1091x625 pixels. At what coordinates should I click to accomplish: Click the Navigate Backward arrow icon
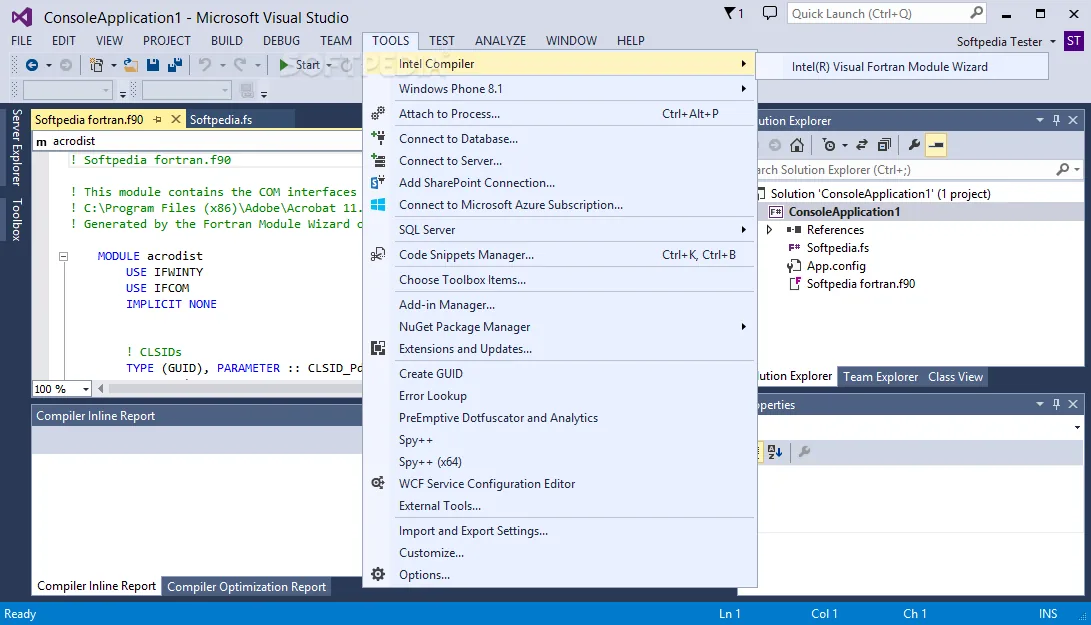tap(32, 65)
